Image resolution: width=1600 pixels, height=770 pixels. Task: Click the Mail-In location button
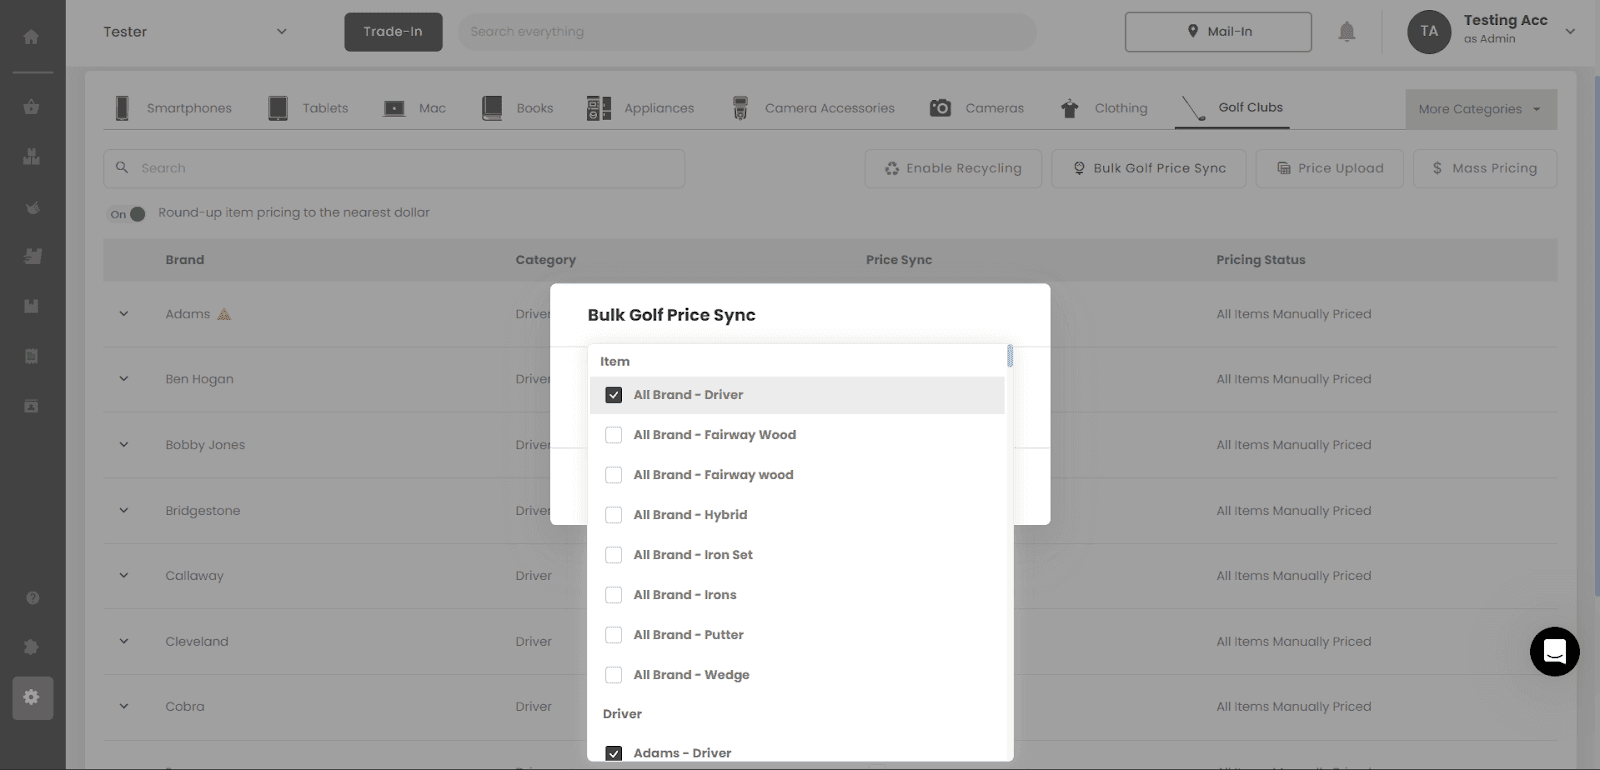tap(1218, 32)
